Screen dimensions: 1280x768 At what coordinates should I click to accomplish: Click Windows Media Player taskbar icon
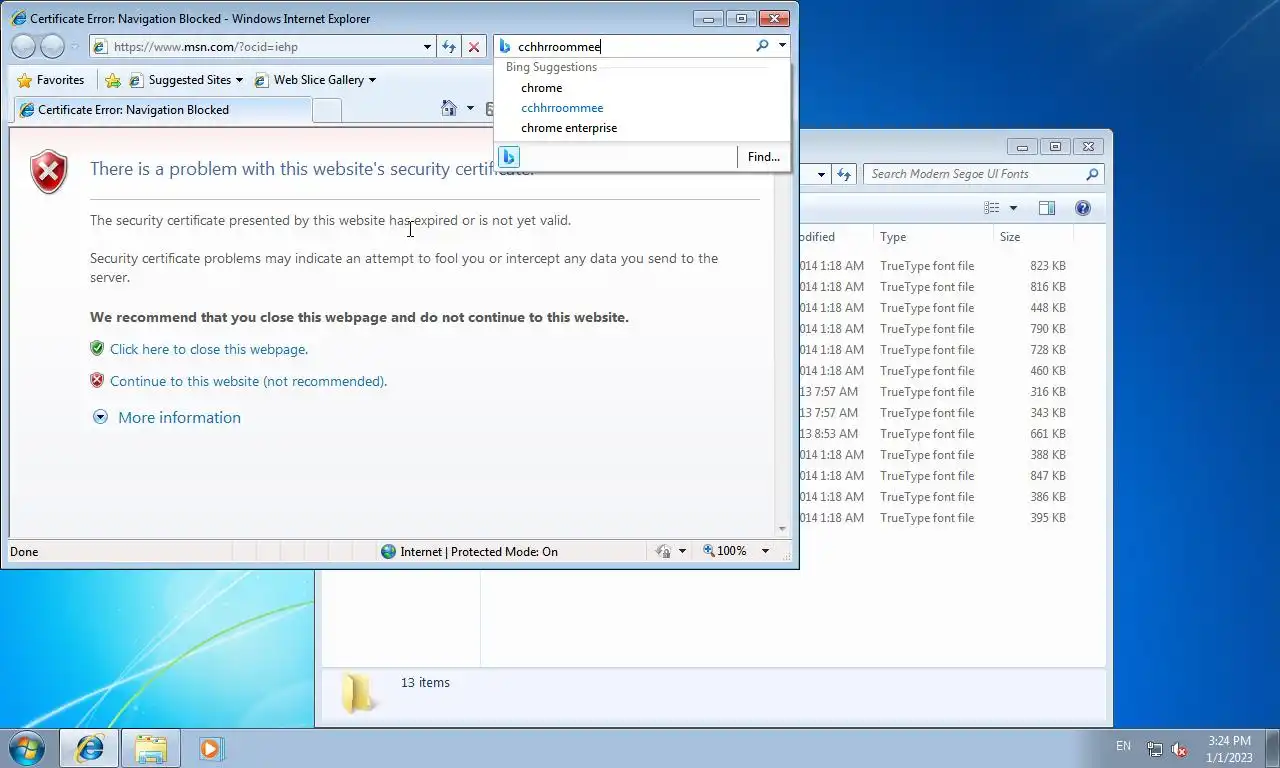click(211, 748)
